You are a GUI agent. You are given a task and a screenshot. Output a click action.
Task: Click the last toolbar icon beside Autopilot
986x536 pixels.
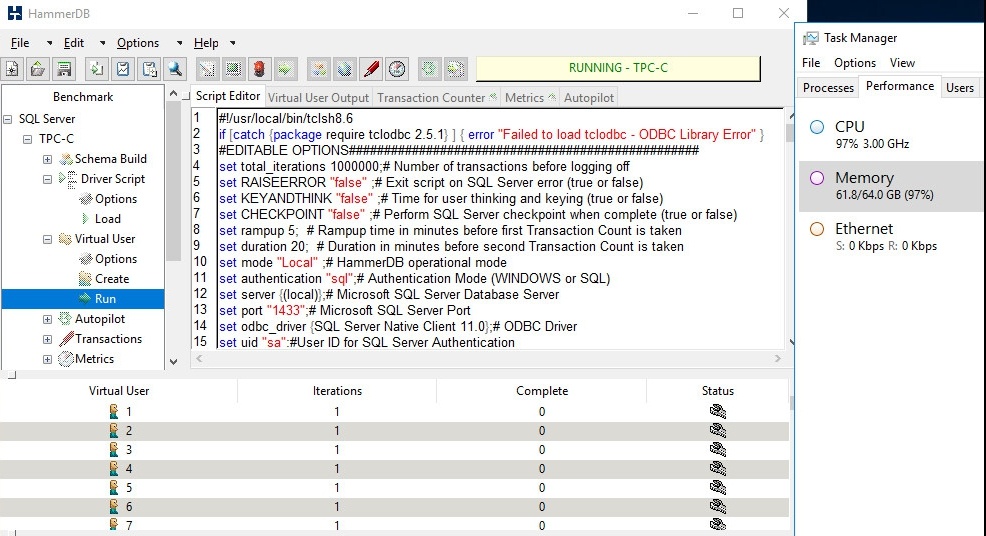tap(455, 69)
